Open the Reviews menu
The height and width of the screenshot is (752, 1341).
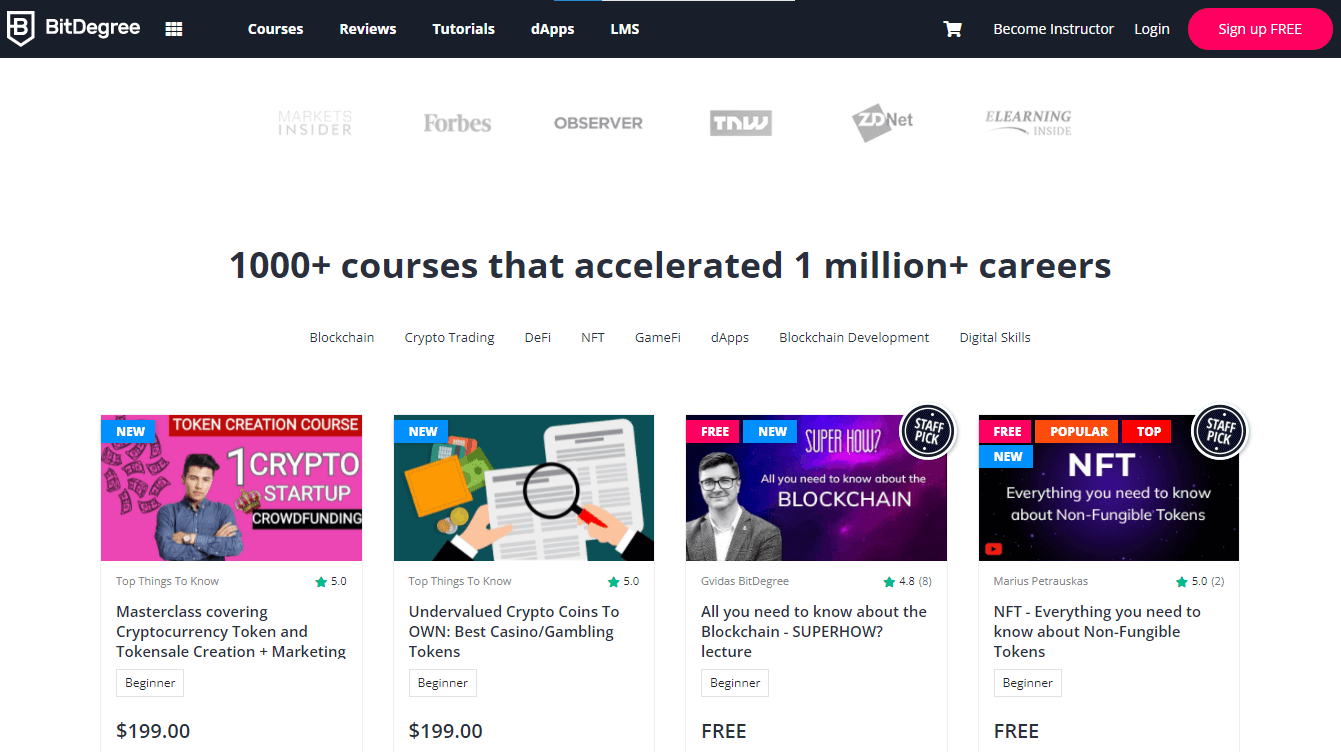point(368,29)
